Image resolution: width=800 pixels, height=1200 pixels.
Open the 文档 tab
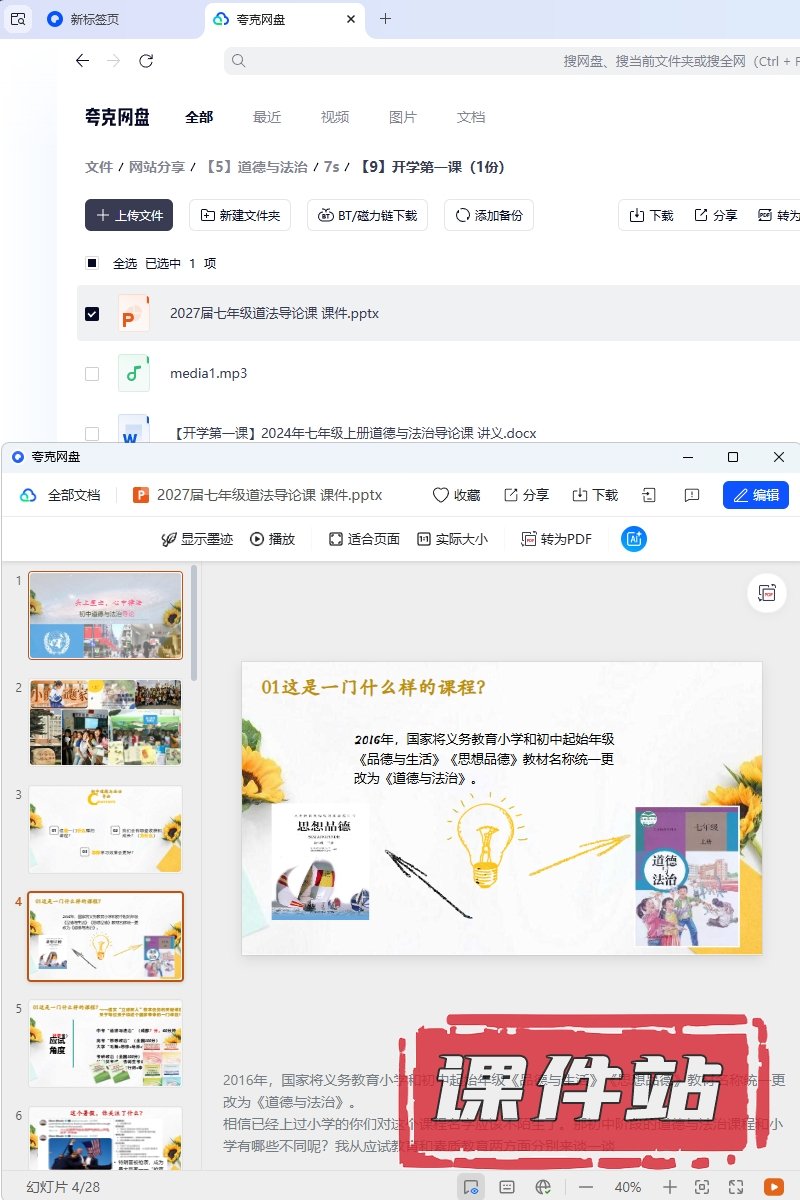471,117
